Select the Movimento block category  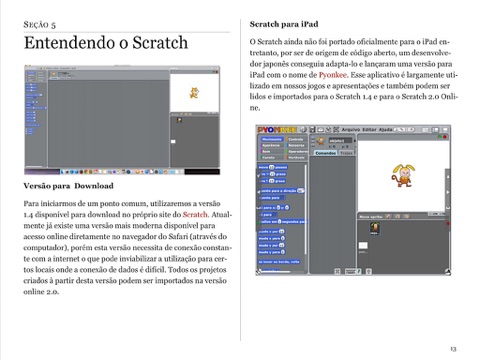click(x=272, y=139)
